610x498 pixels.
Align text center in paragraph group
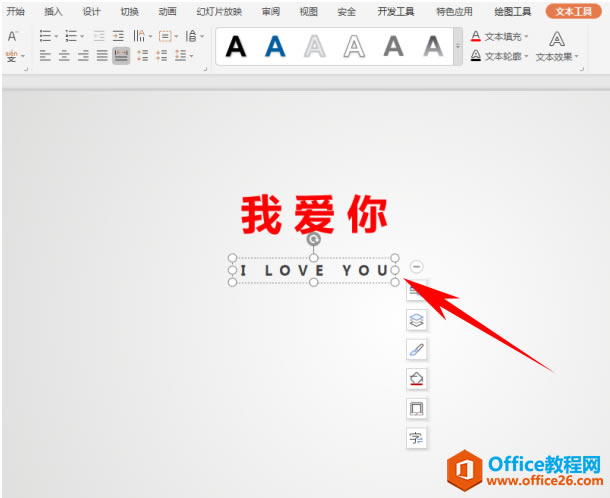click(64, 56)
